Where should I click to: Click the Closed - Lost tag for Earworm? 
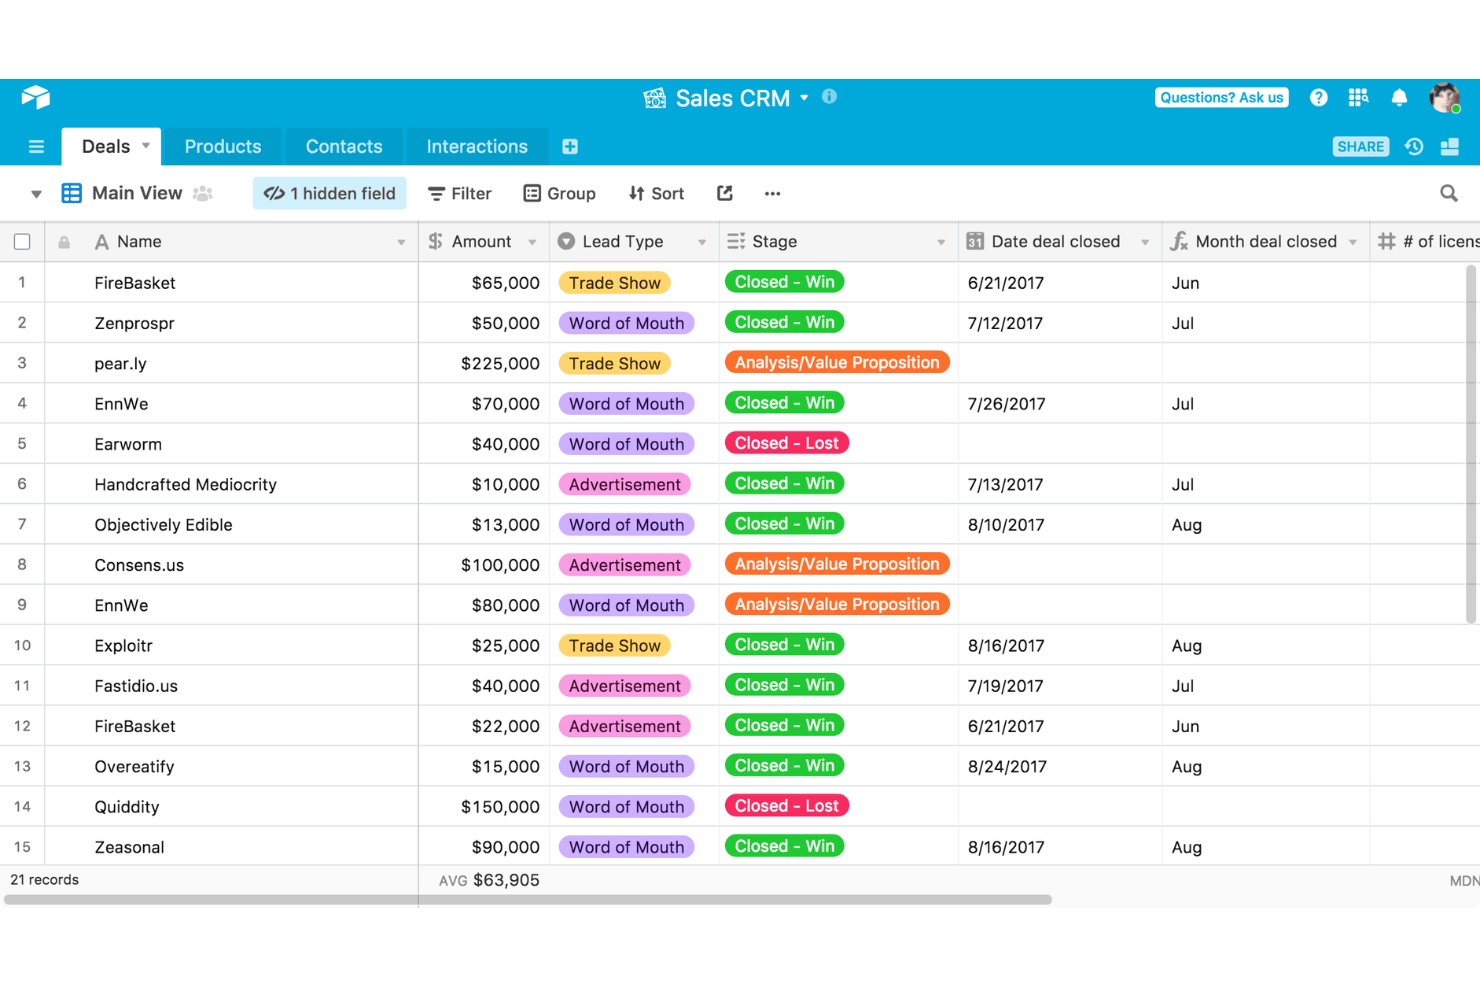pos(787,443)
